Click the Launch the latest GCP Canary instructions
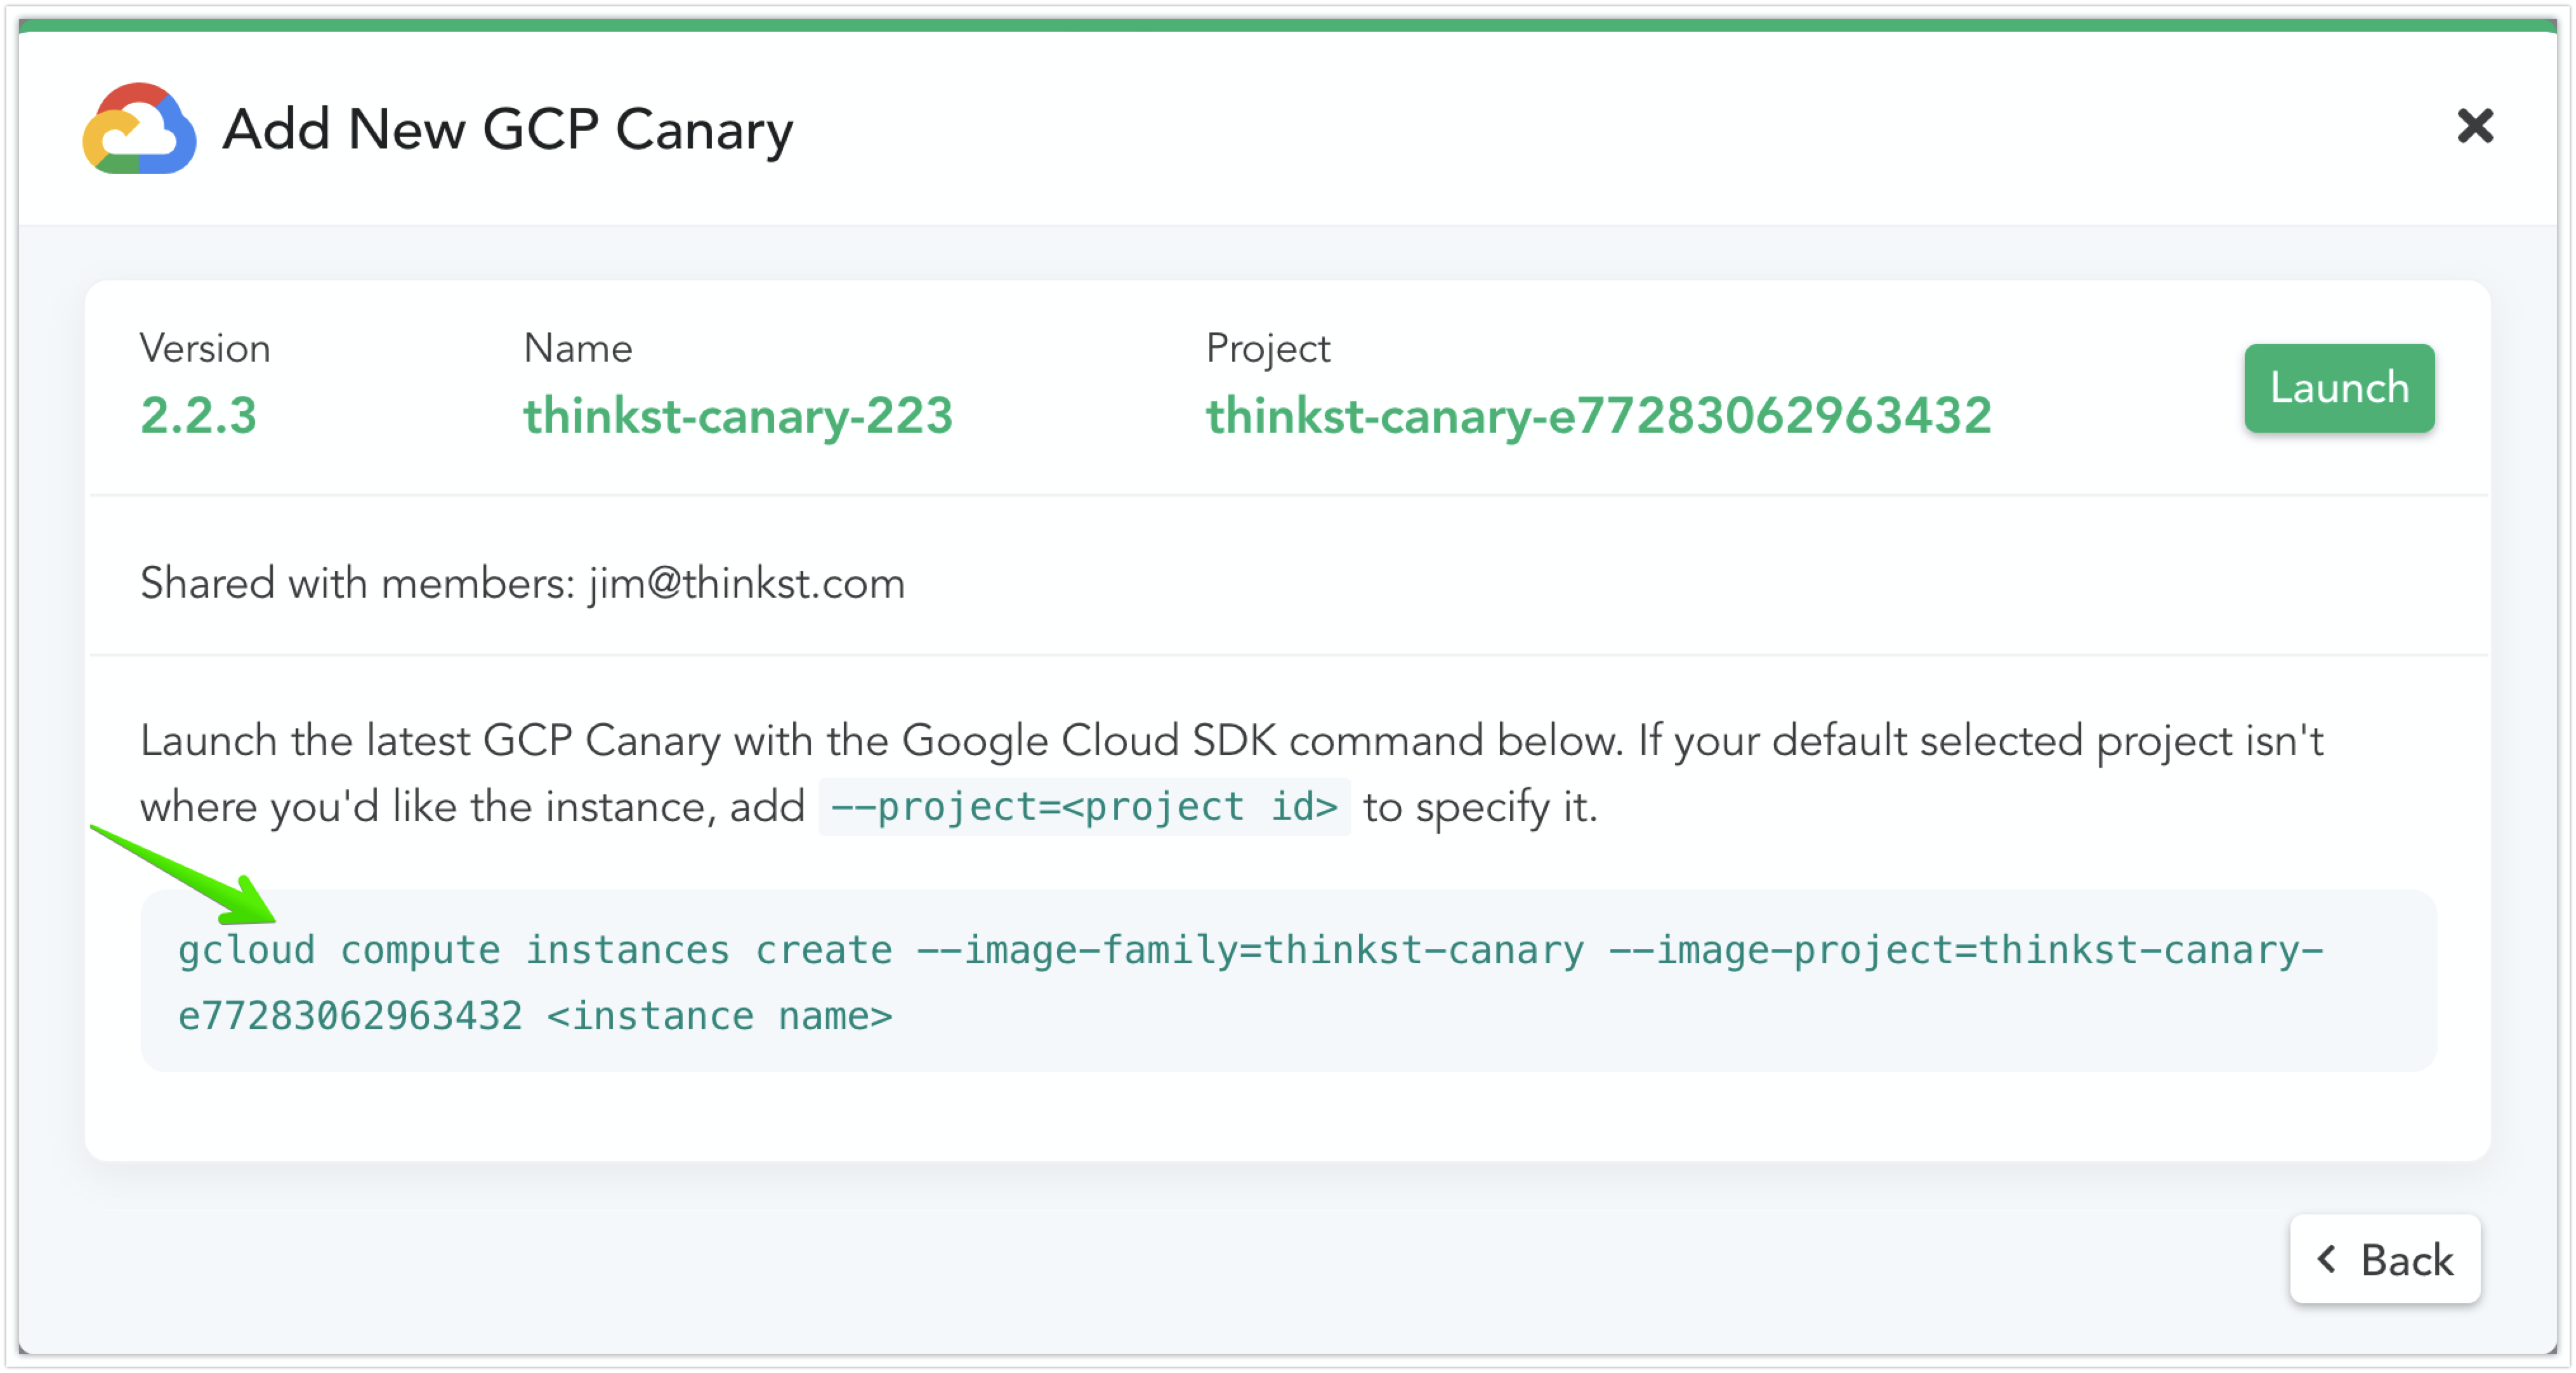The image size is (2576, 1373). [1232, 774]
